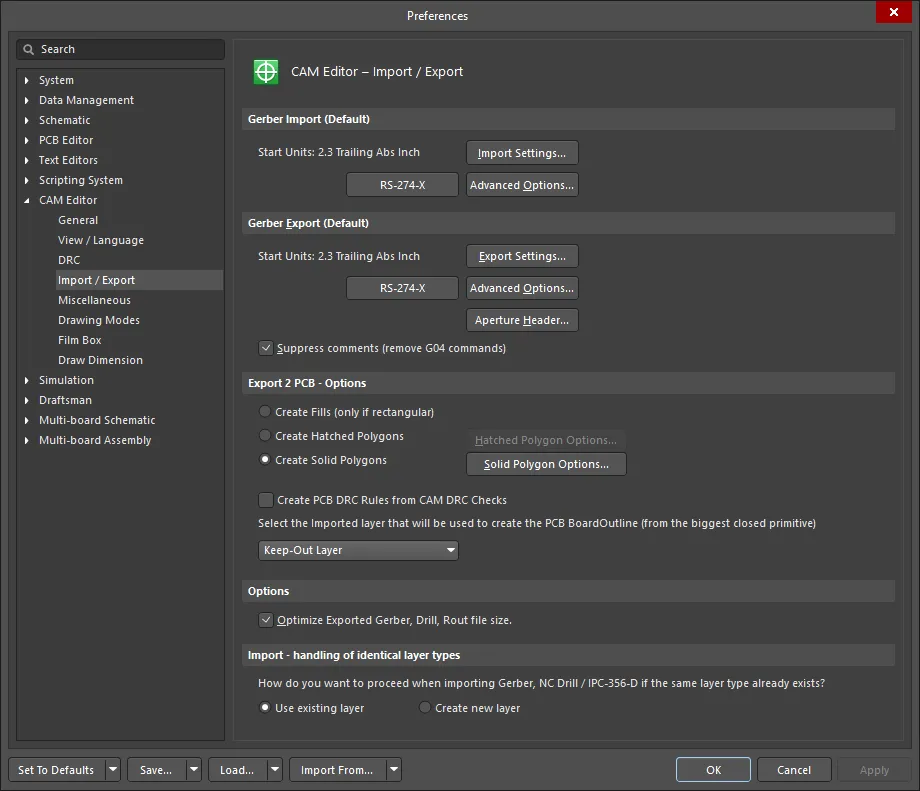Open the General page under CAM Editor
The height and width of the screenshot is (791, 920).
pyautogui.click(x=78, y=220)
